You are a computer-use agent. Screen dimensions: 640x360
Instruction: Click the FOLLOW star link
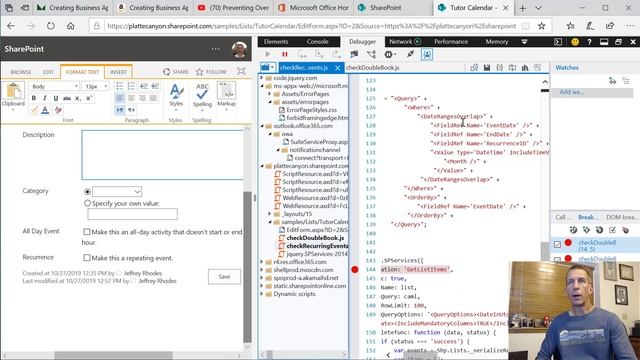click(211, 72)
